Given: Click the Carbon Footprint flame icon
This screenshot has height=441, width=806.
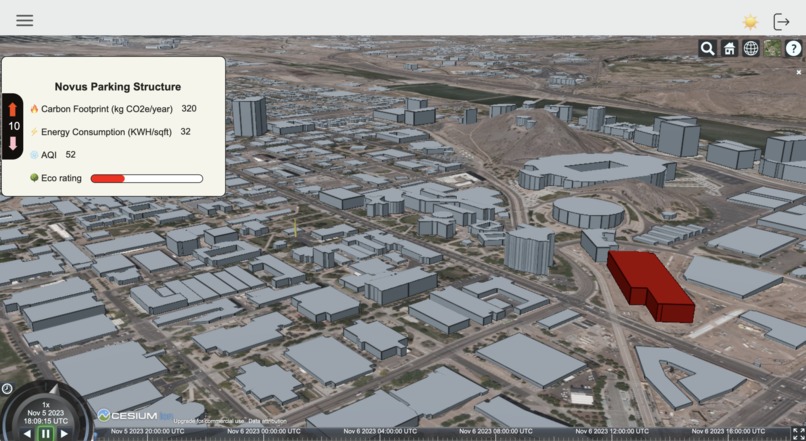Looking at the screenshot, I should tap(34, 109).
